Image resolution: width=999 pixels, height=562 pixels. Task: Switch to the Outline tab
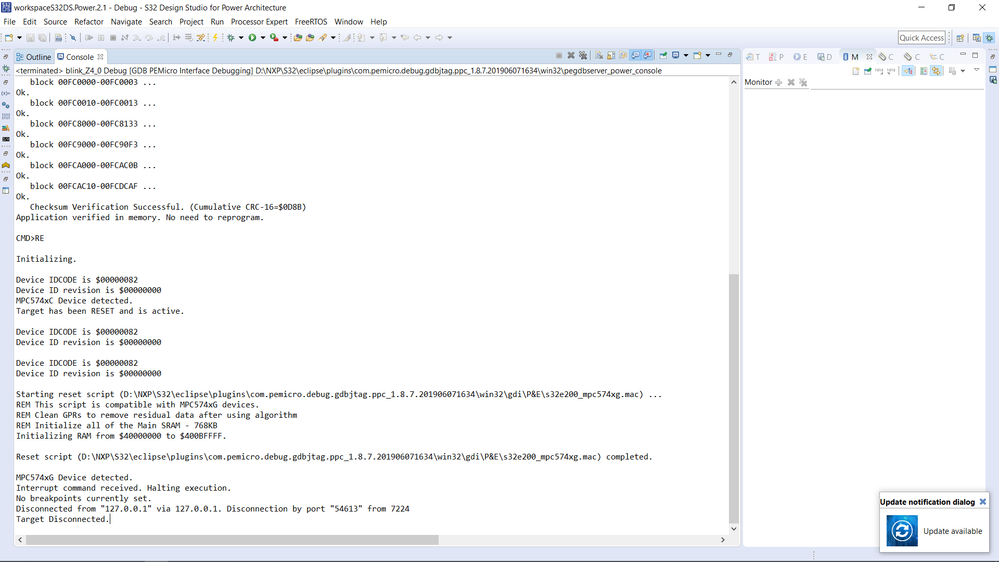pyautogui.click(x=33, y=57)
